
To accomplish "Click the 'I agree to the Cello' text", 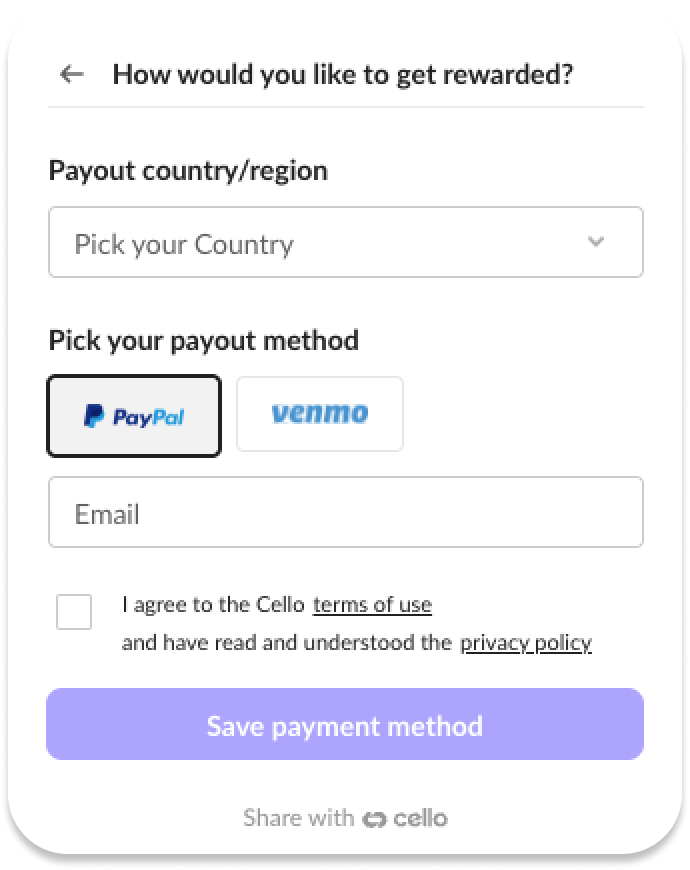I will coord(213,605).
